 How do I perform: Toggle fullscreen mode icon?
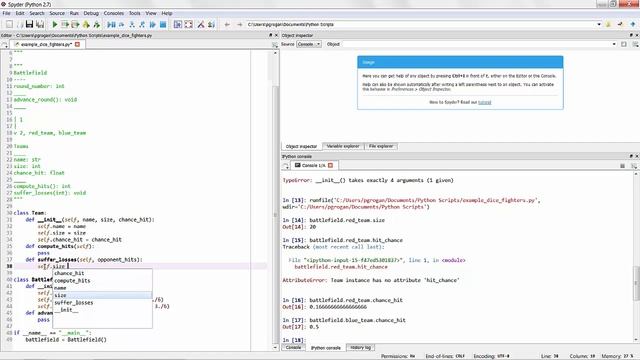coord(188,24)
